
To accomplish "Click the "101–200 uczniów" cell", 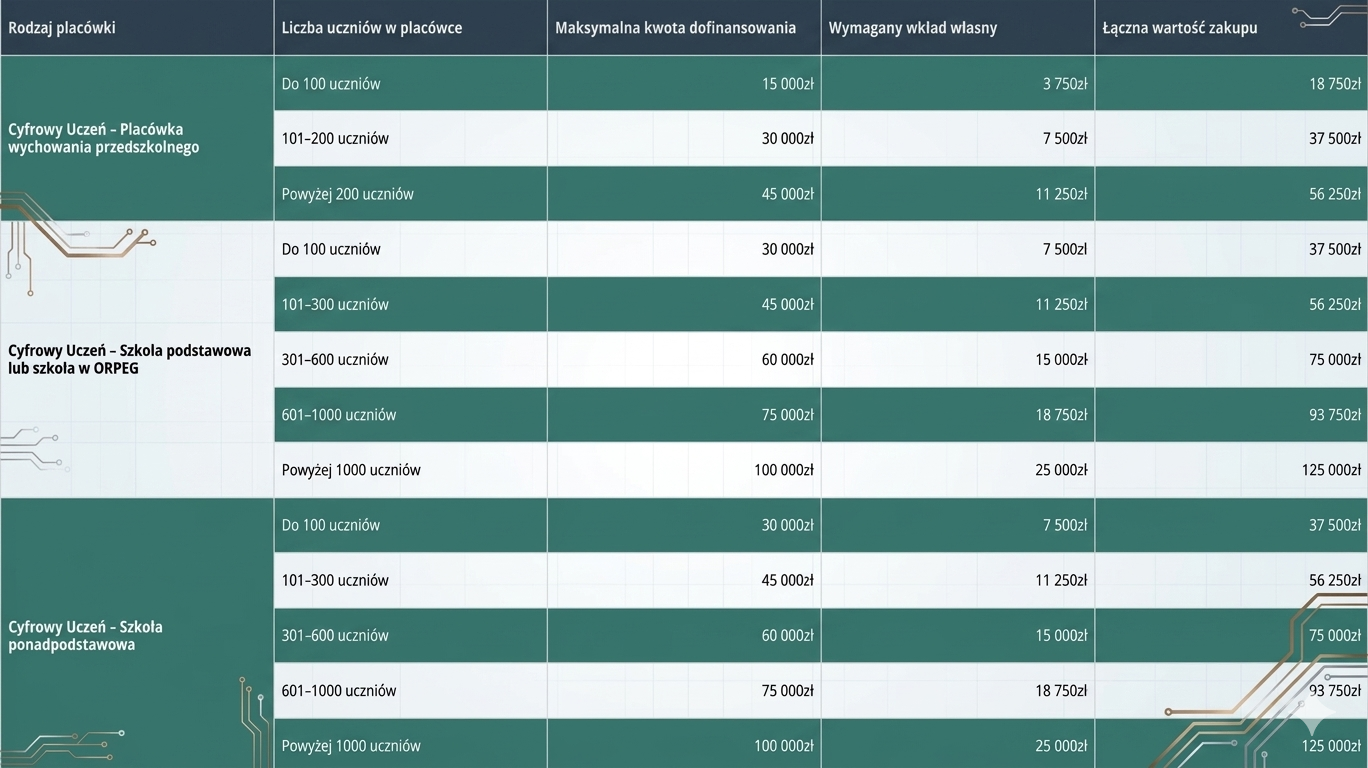I will (x=335, y=138).
